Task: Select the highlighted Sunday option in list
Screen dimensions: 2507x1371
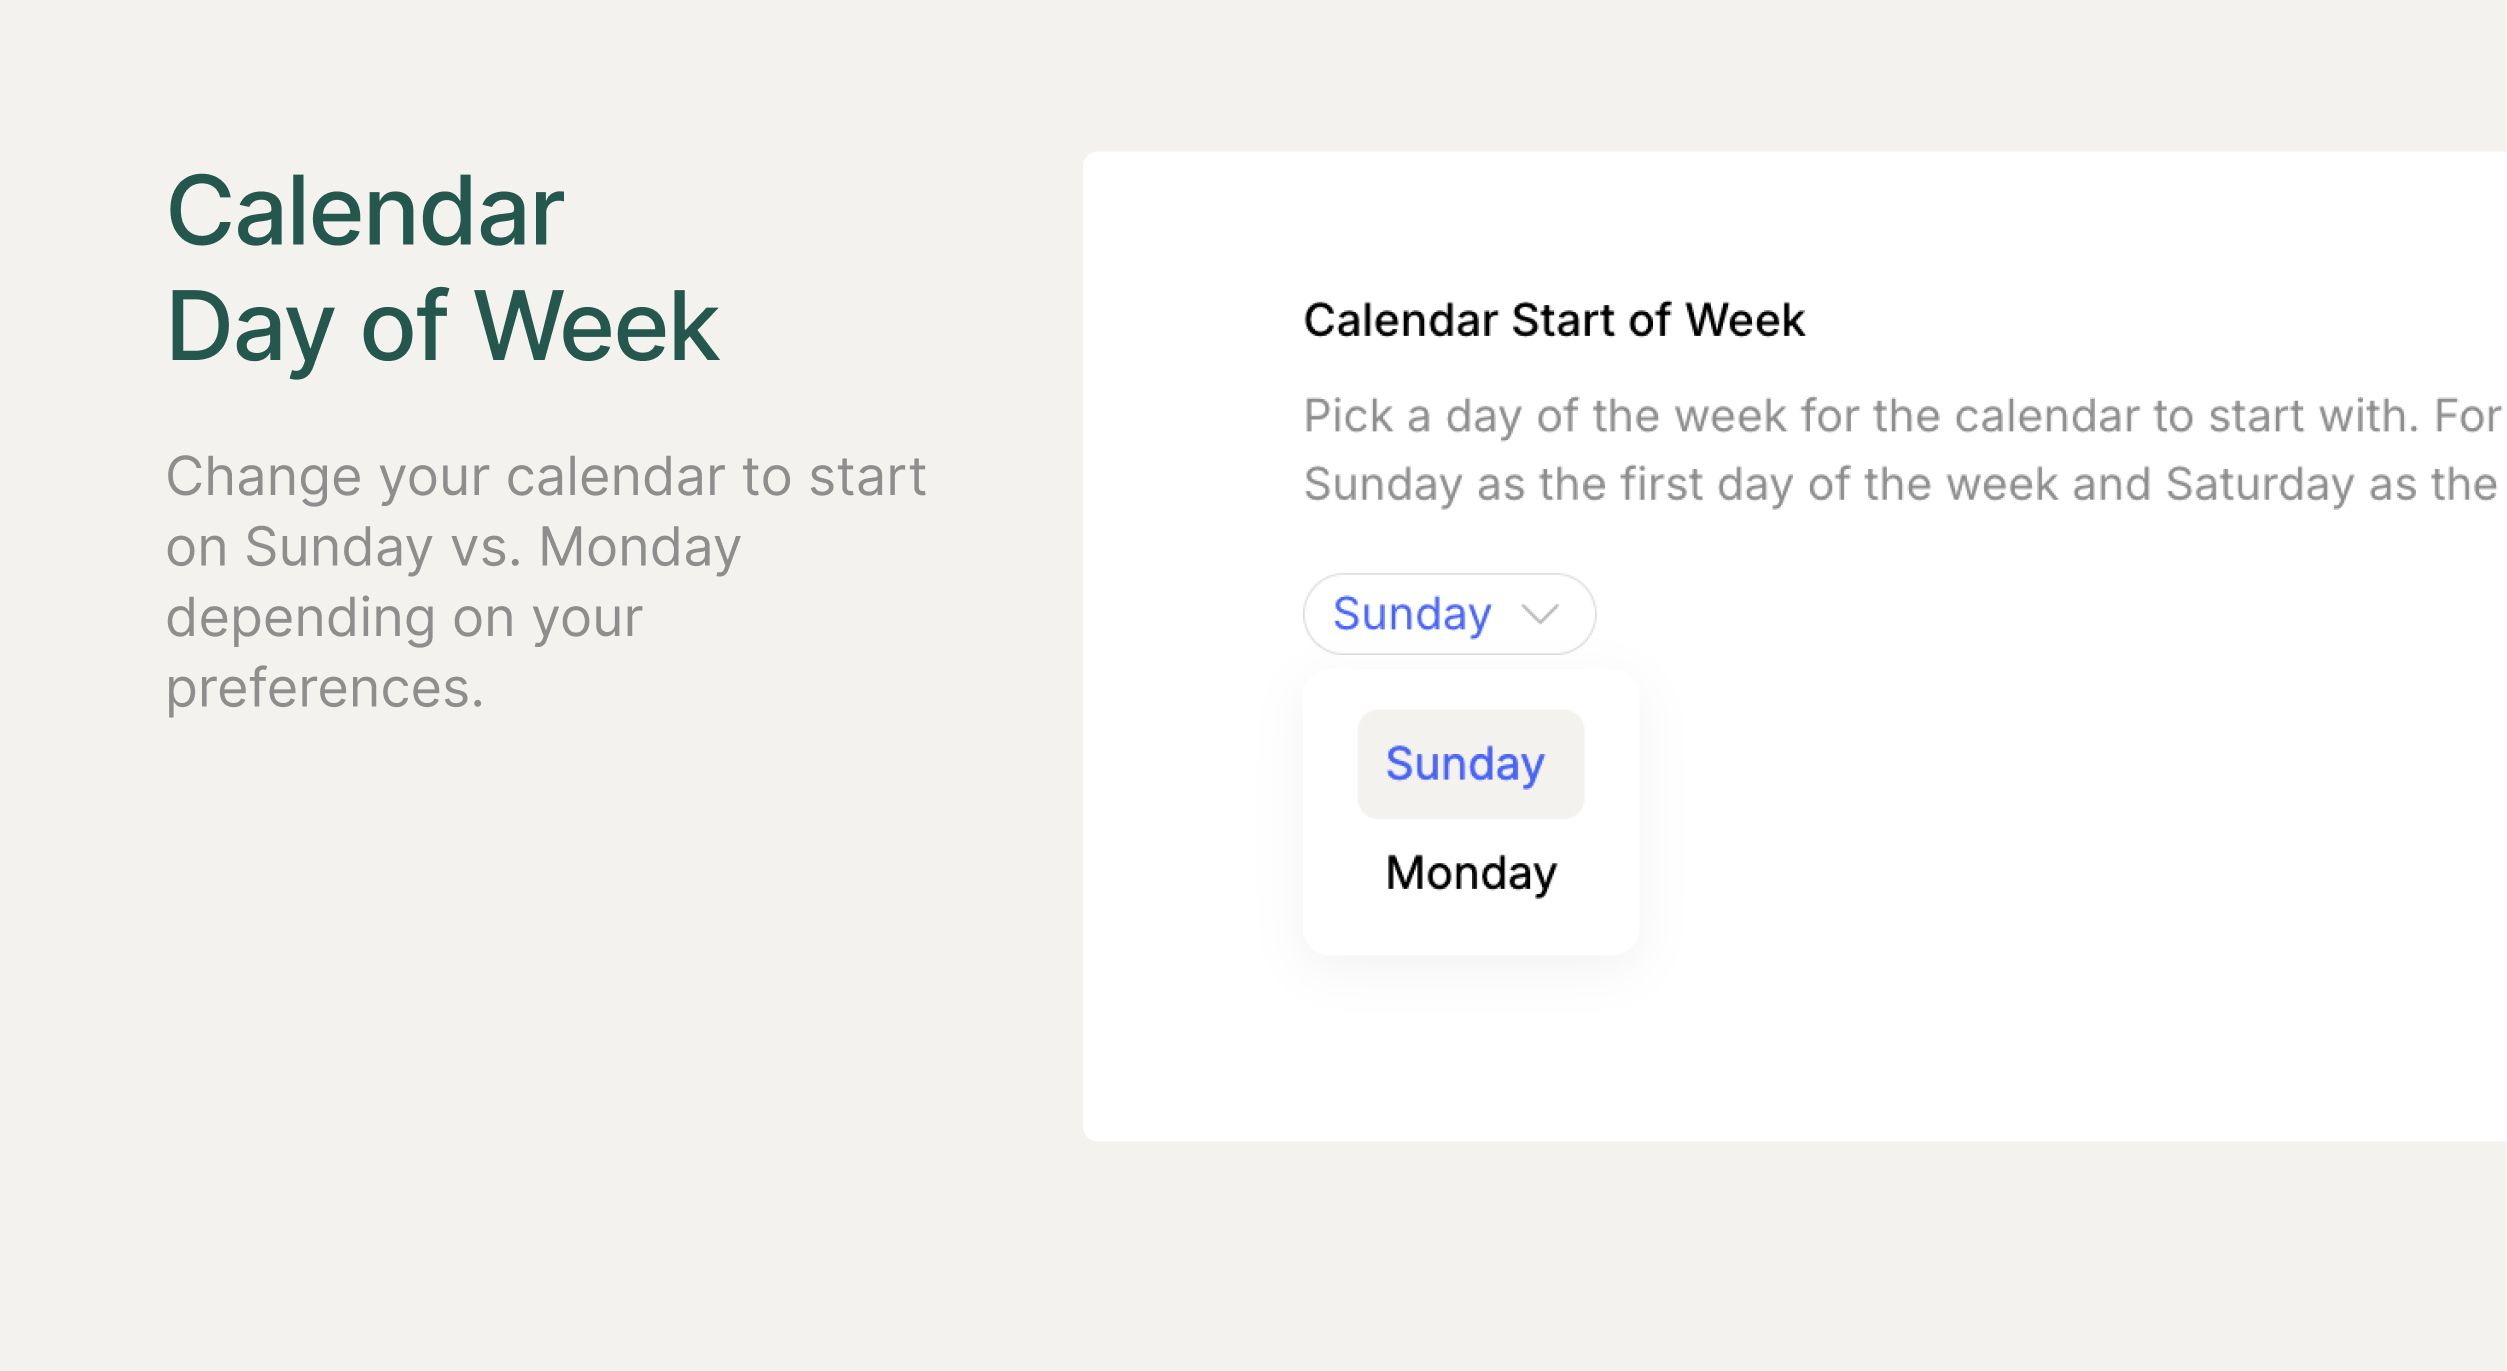Action: [1470, 764]
